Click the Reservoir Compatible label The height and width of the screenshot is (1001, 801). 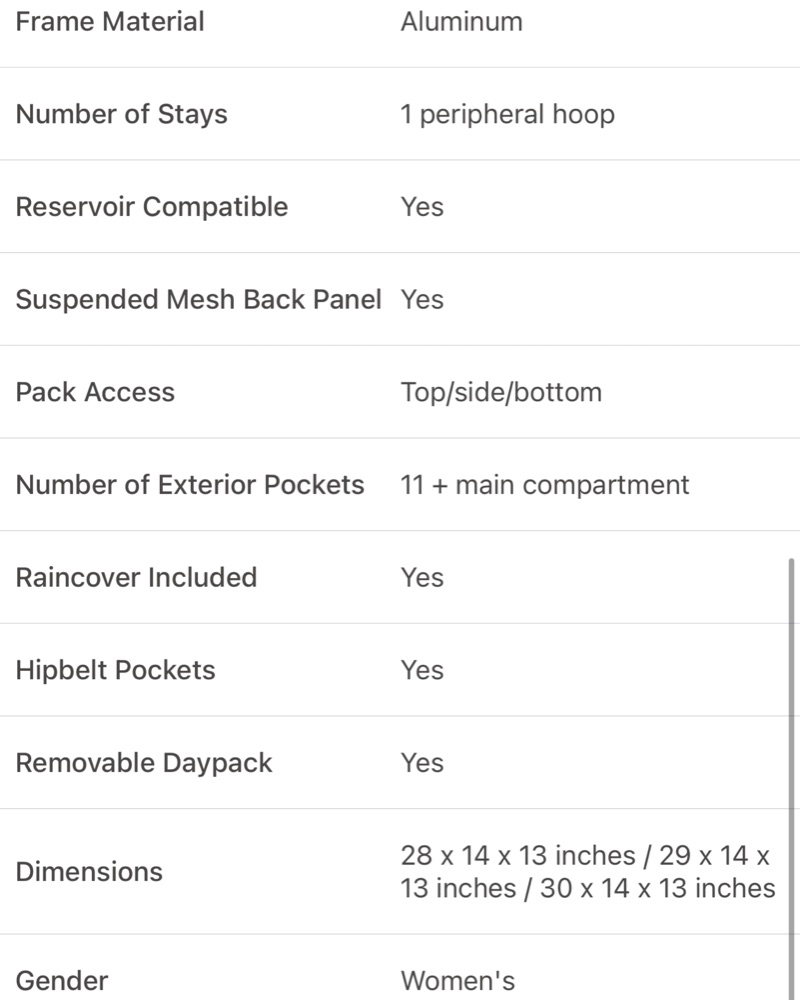[152, 207]
